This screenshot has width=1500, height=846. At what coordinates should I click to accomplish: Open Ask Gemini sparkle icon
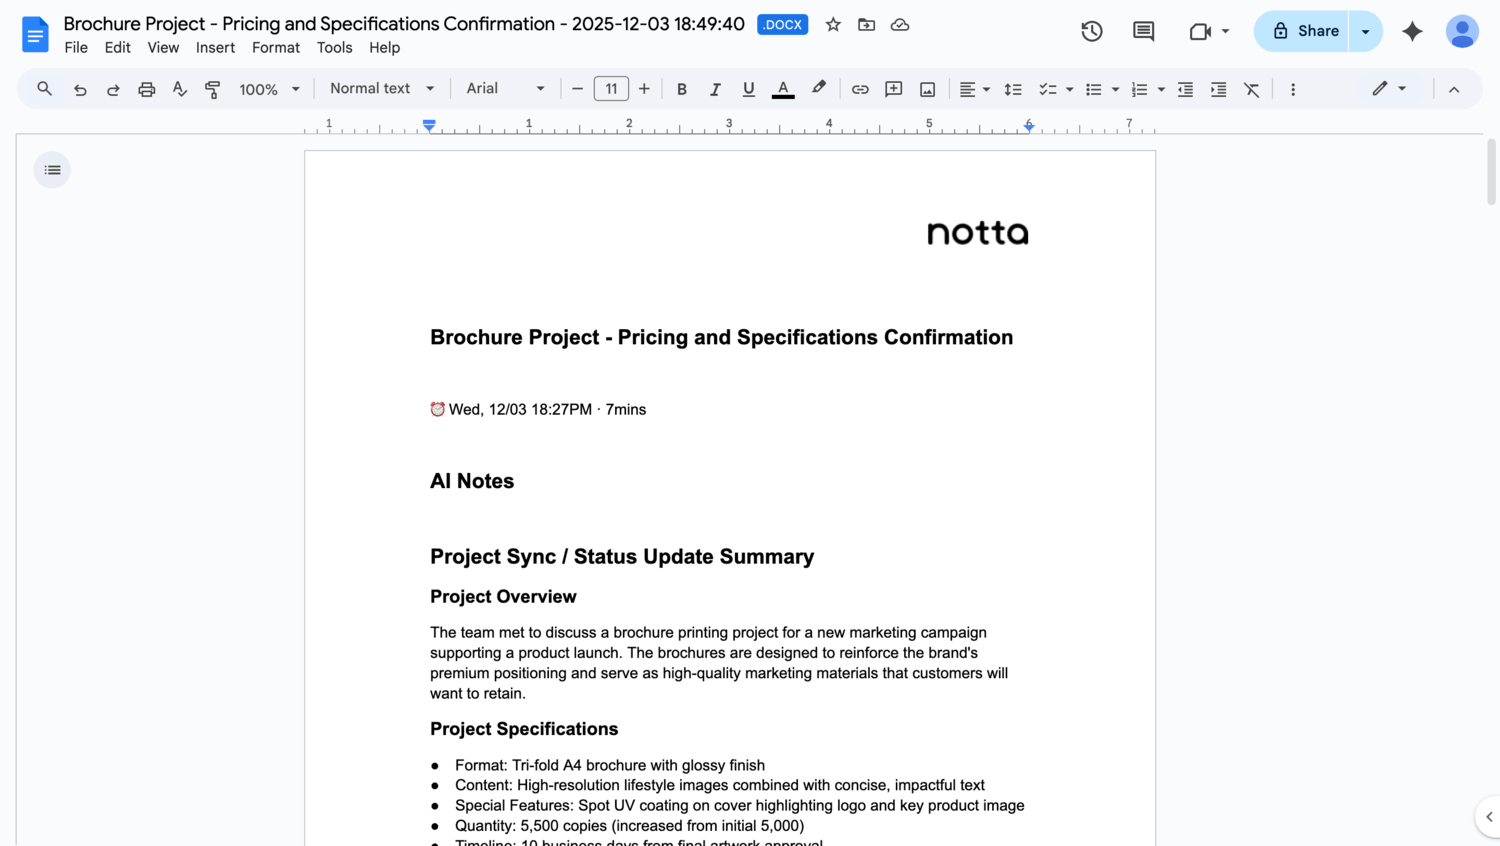pyautogui.click(x=1412, y=31)
